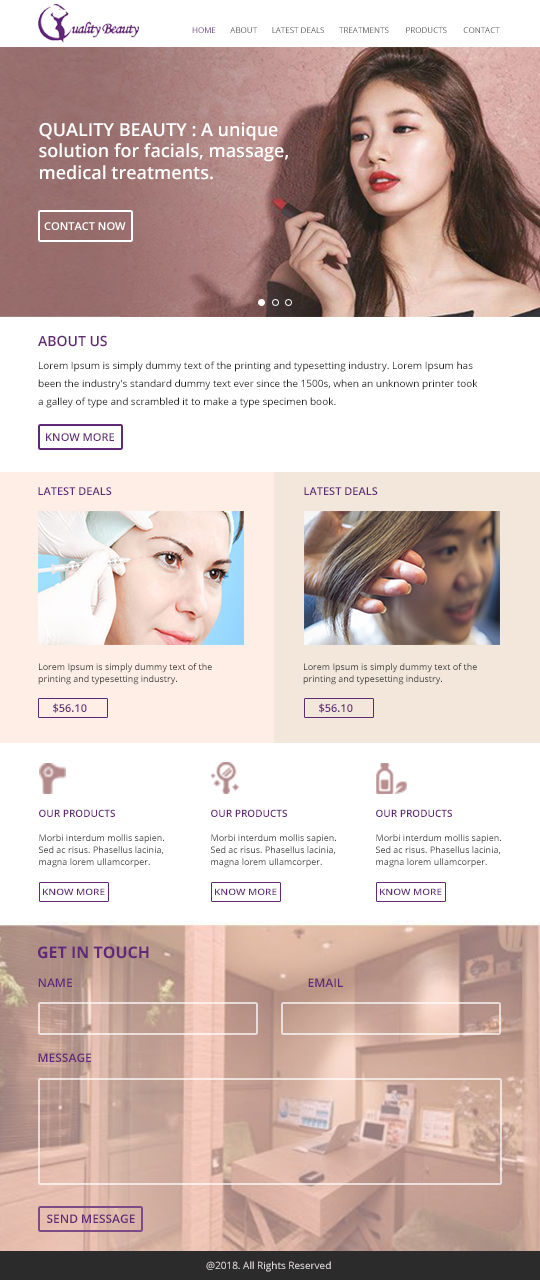
Task: Click the Quality Beauty logo
Action: tap(89, 24)
